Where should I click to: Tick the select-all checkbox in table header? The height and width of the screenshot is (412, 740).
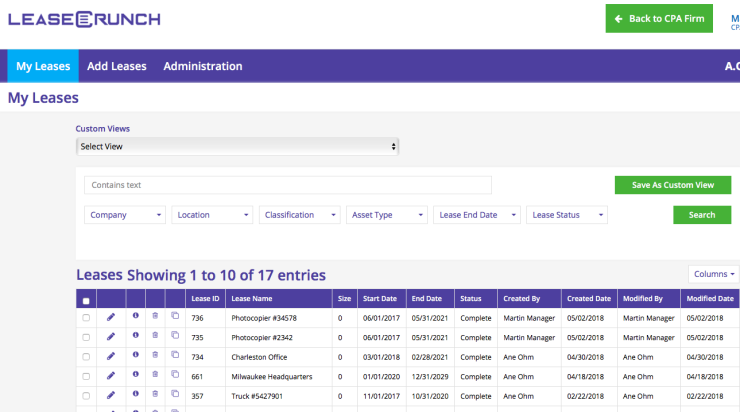pos(86,300)
